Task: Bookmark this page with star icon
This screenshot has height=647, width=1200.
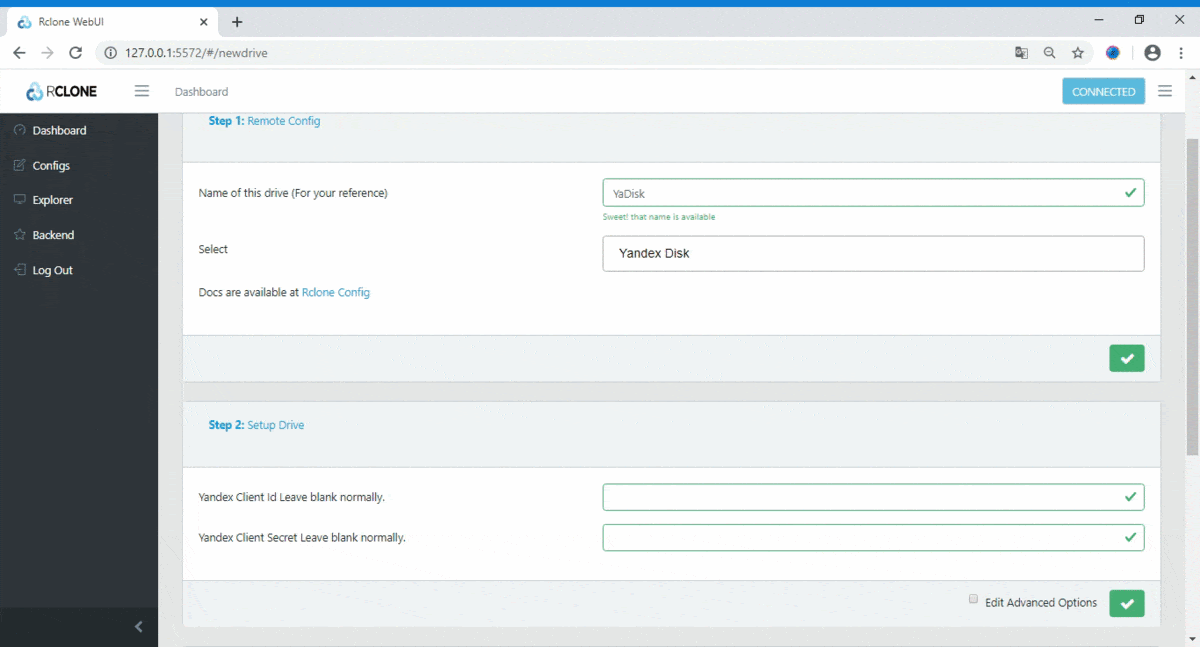Action: [x=1078, y=53]
